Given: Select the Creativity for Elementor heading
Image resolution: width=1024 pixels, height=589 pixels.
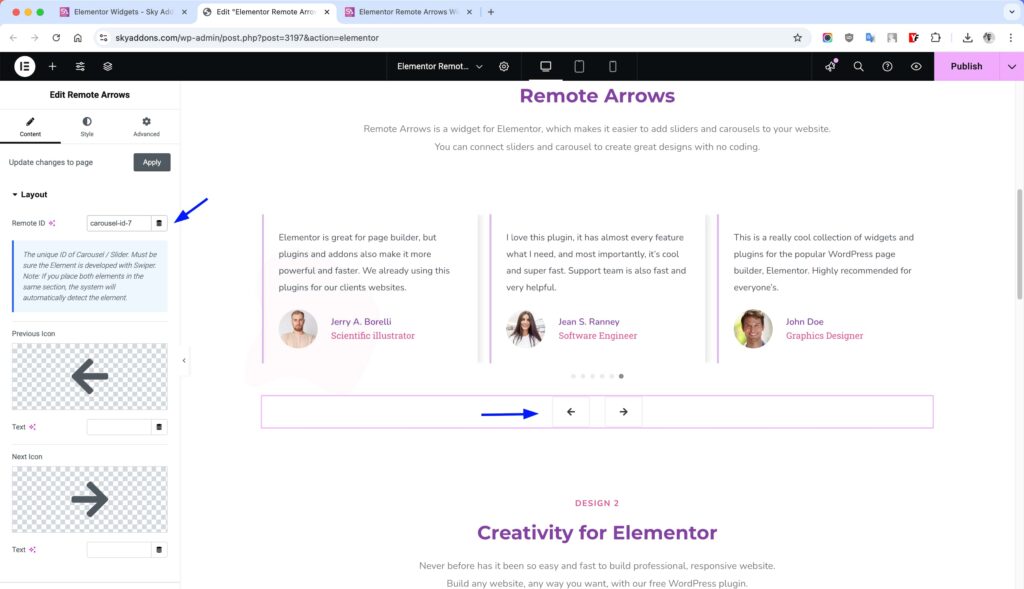Looking at the screenshot, I should pos(597,533).
